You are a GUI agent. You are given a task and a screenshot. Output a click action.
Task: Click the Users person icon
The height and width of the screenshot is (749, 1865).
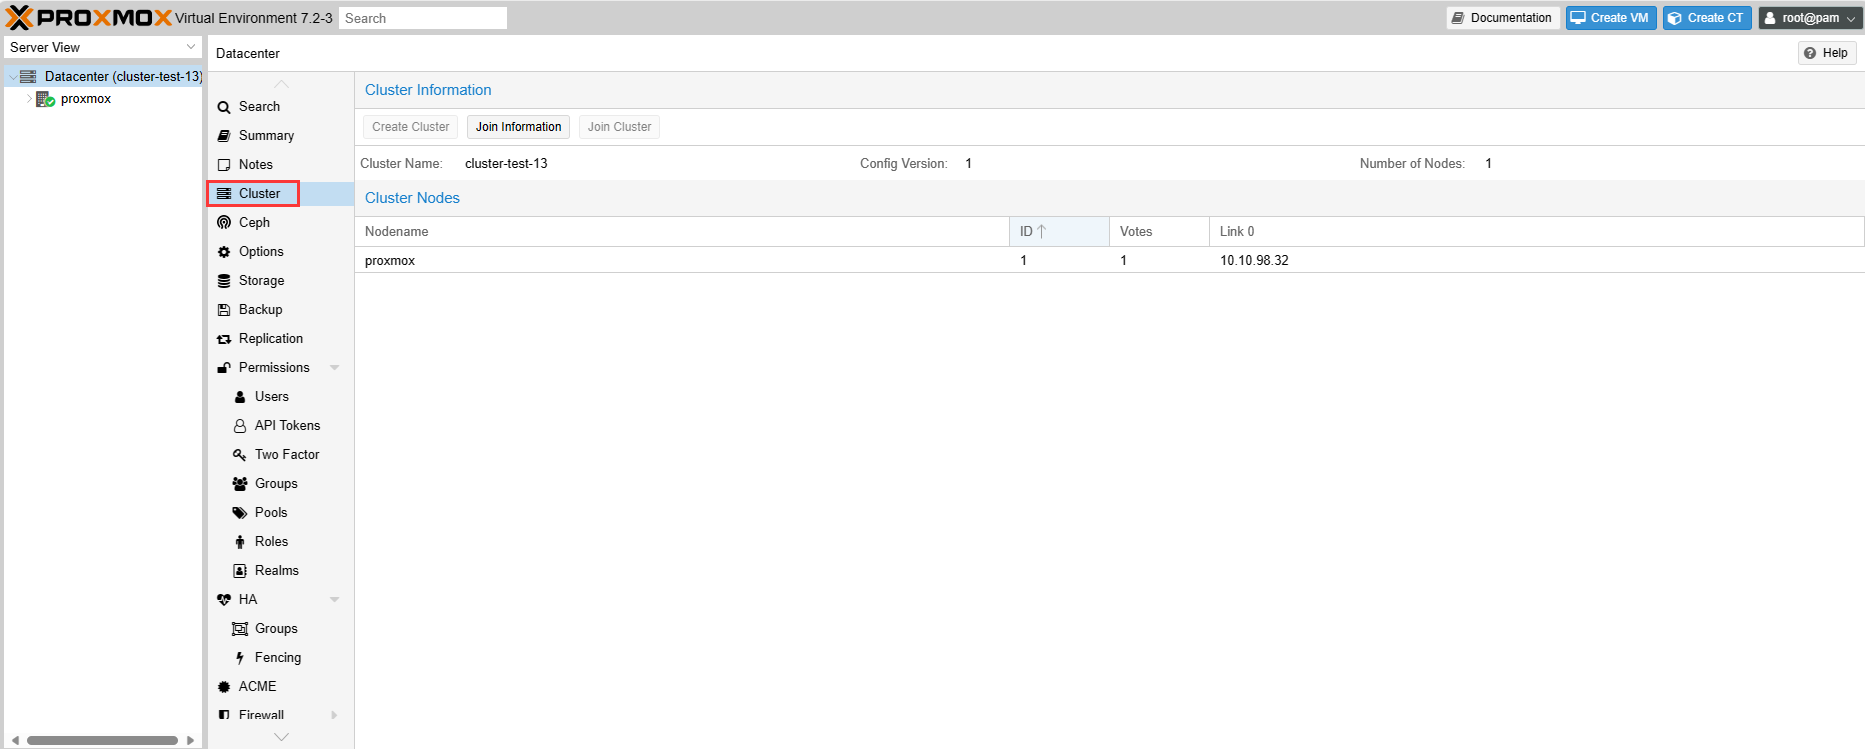[x=240, y=397]
